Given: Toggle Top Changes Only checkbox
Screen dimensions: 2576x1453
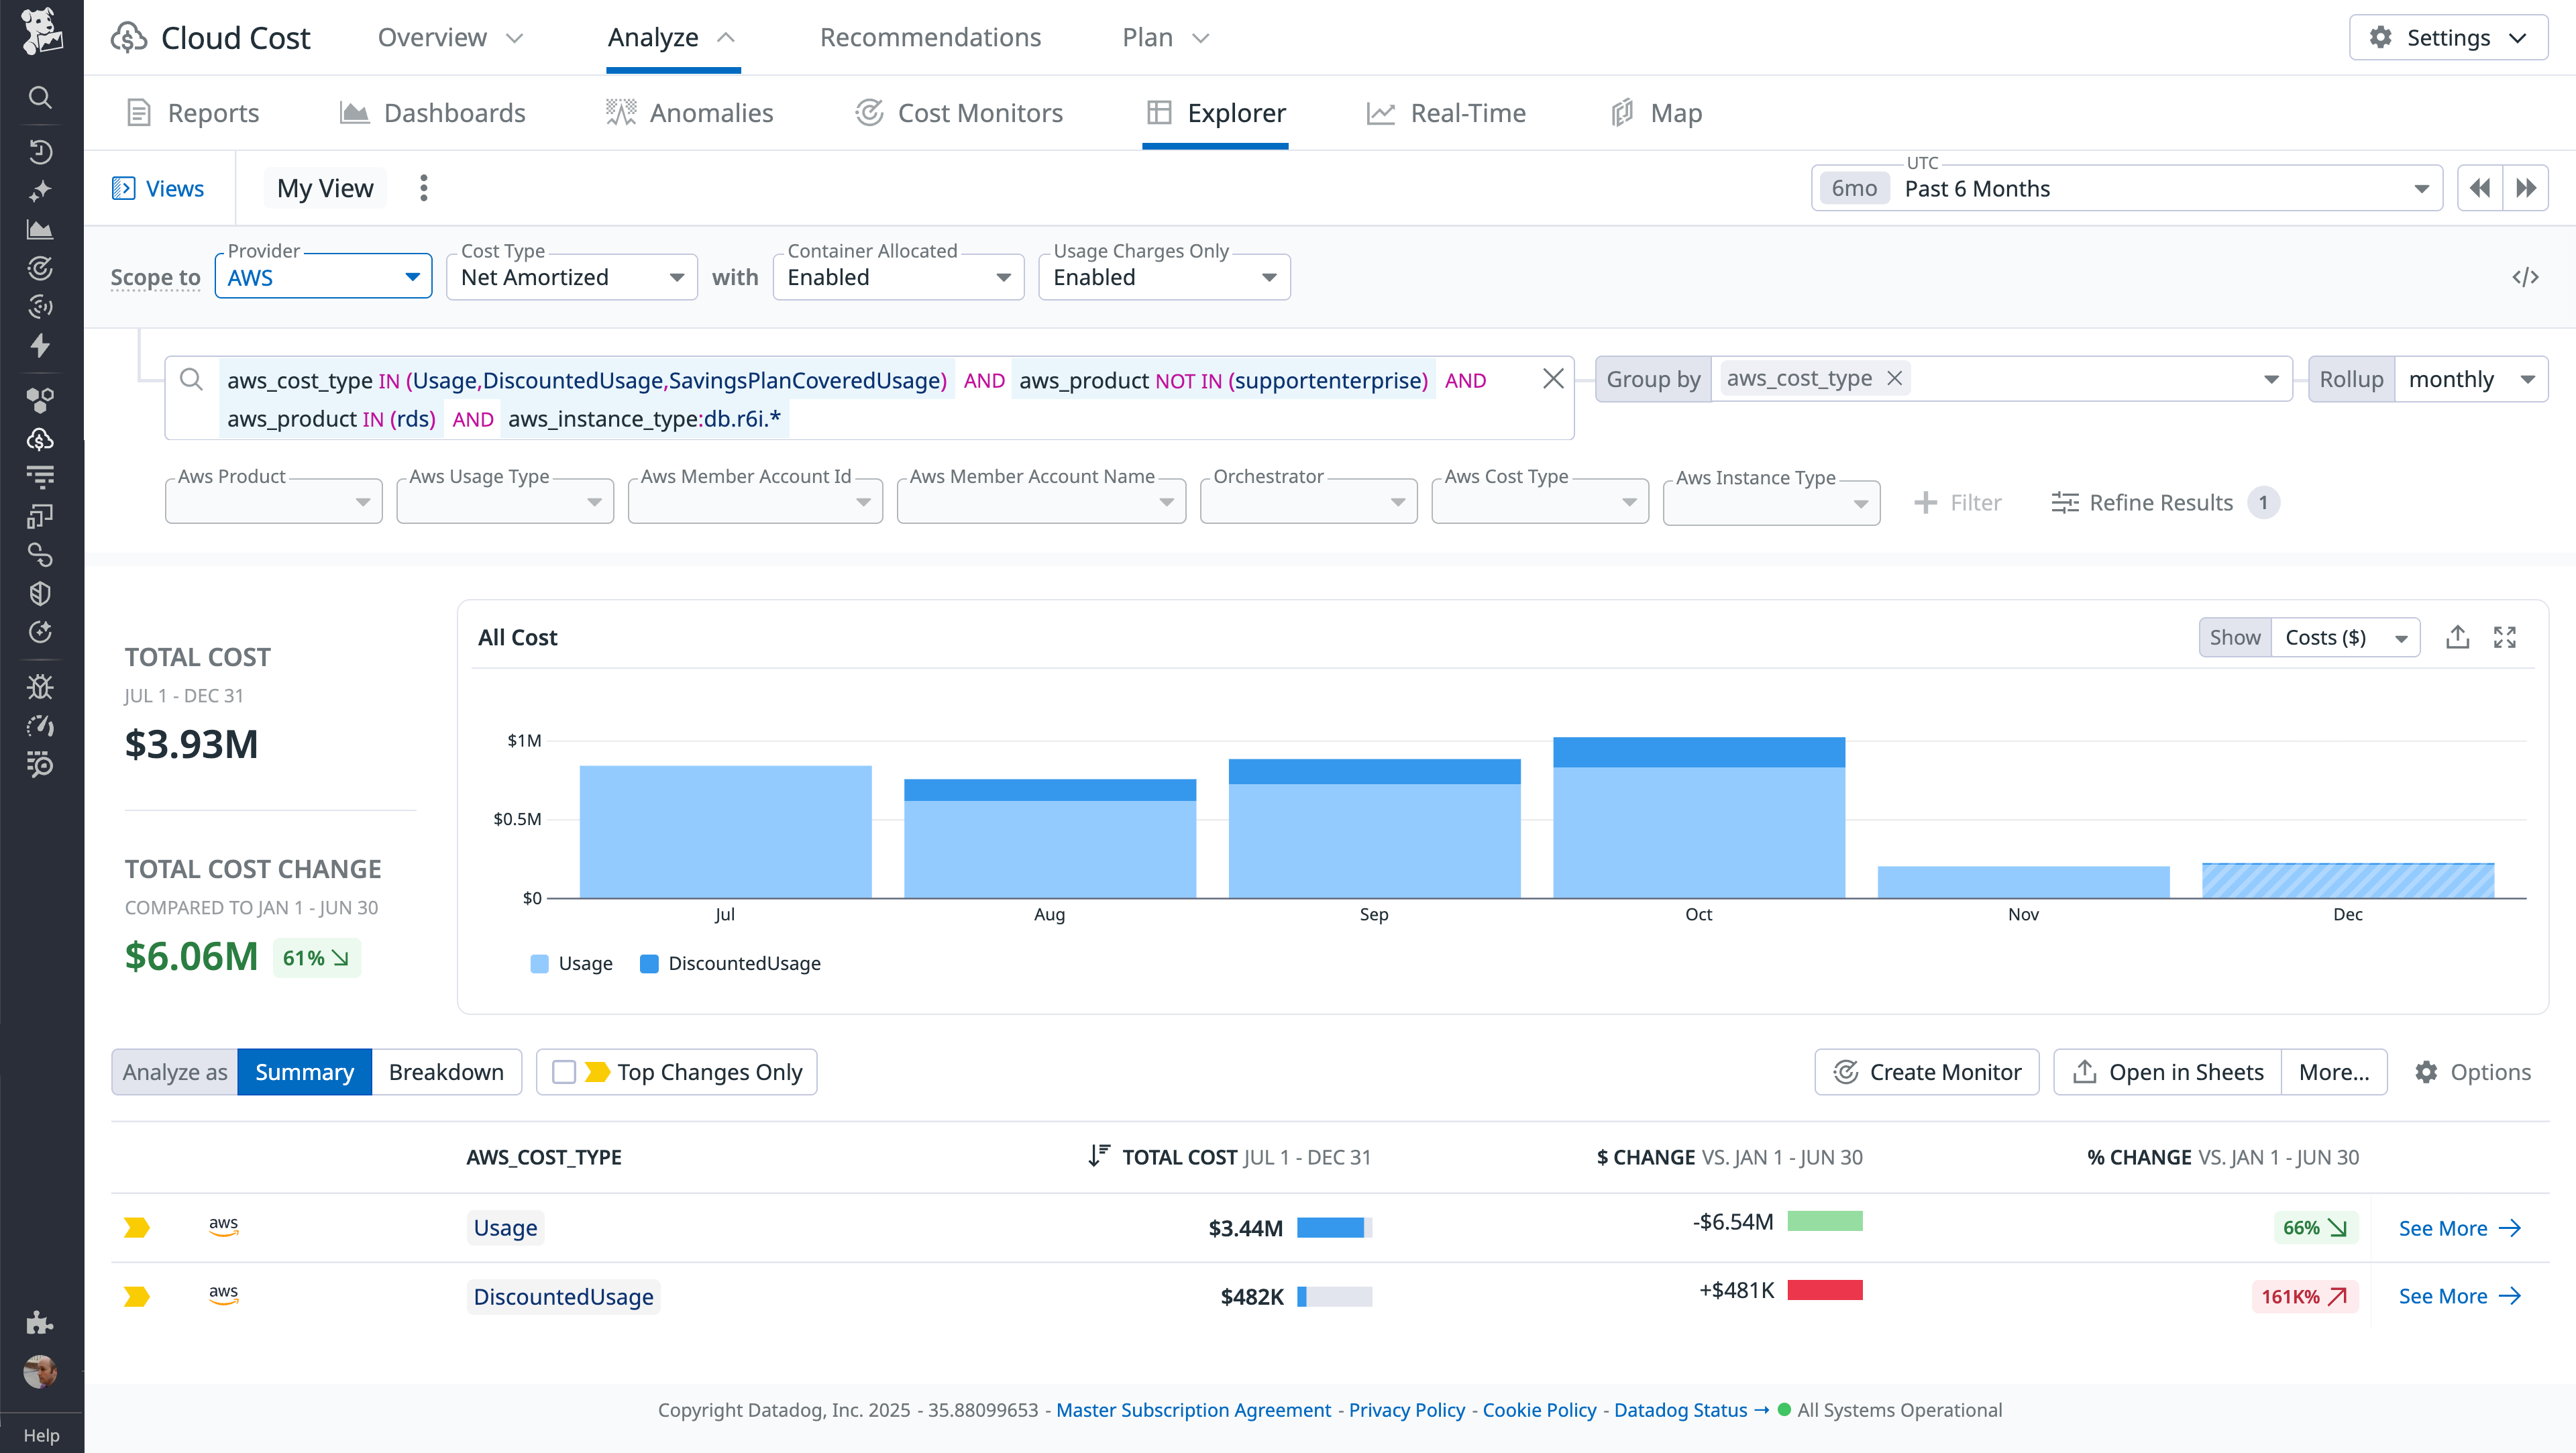Looking at the screenshot, I should point(564,1071).
